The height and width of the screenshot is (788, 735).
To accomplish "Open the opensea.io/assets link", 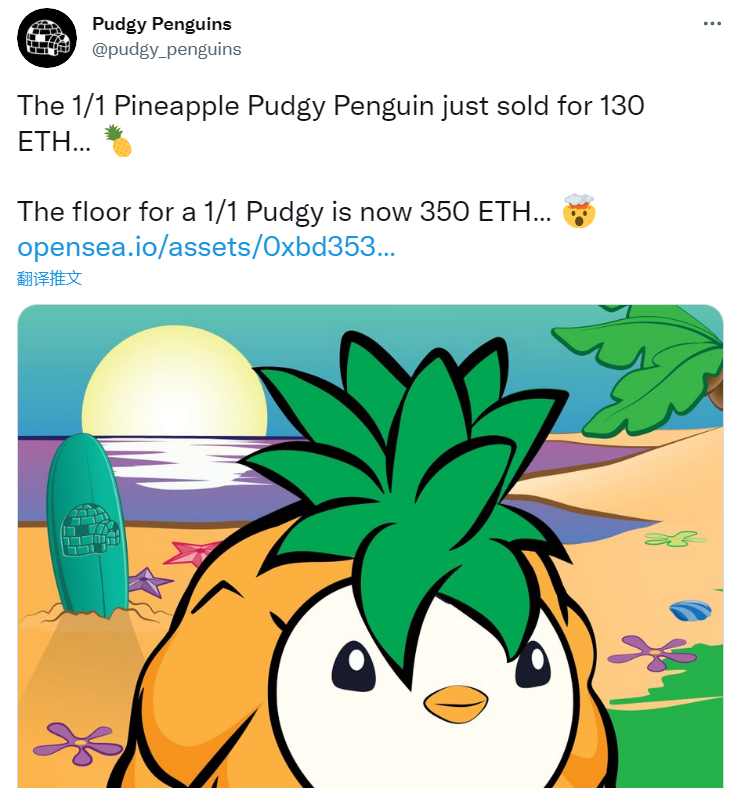I will point(206,247).
